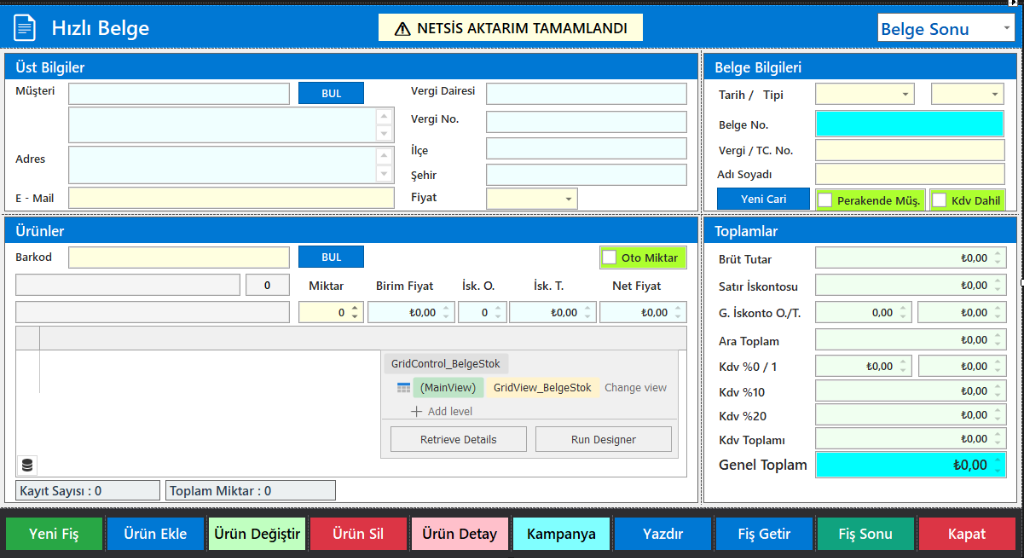Click the Fiş Getir button
1024x558 pixels.
click(764, 534)
